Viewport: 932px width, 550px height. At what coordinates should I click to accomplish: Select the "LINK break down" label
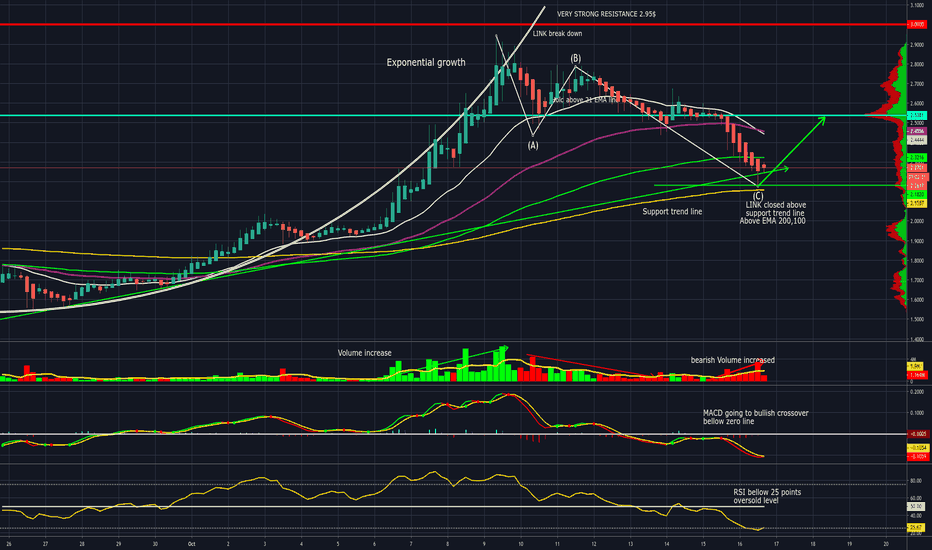point(557,33)
